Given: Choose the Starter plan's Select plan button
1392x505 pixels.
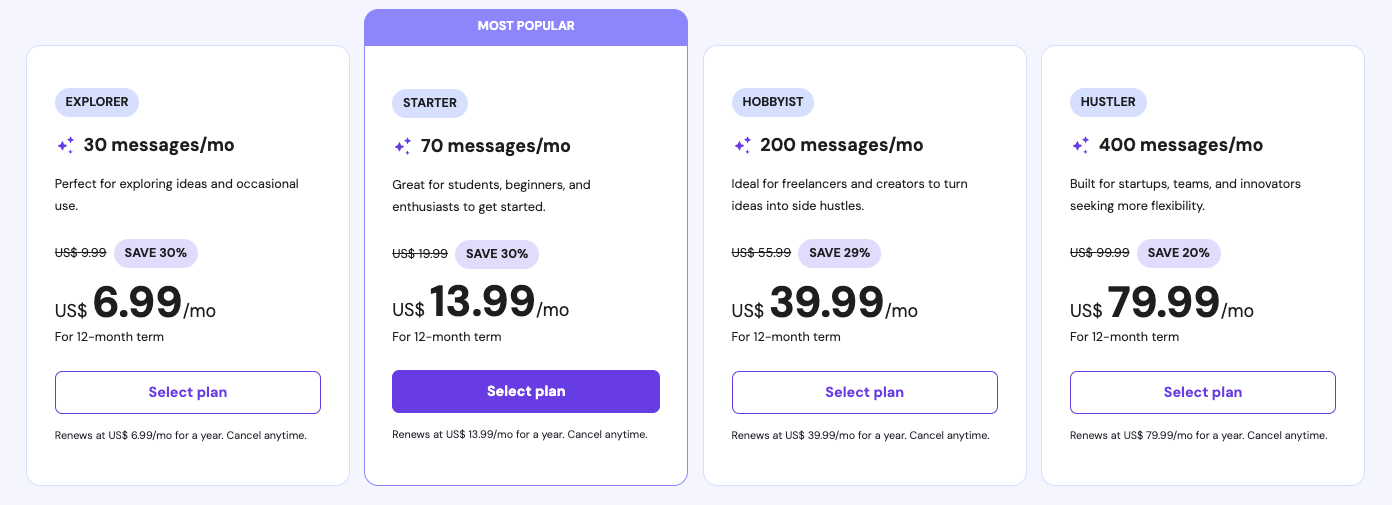Looking at the screenshot, I should pyautogui.click(x=526, y=391).
